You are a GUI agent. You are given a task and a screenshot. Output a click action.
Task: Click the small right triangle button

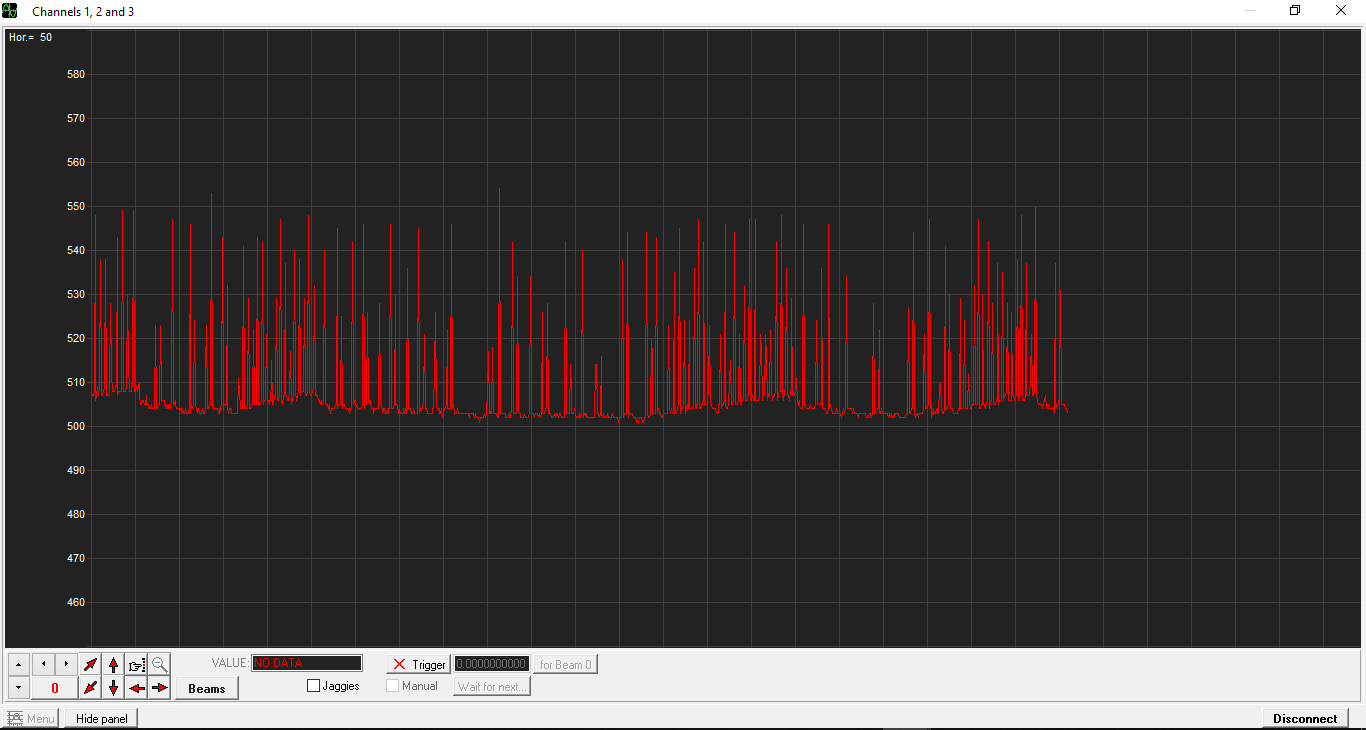click(66, 664)
